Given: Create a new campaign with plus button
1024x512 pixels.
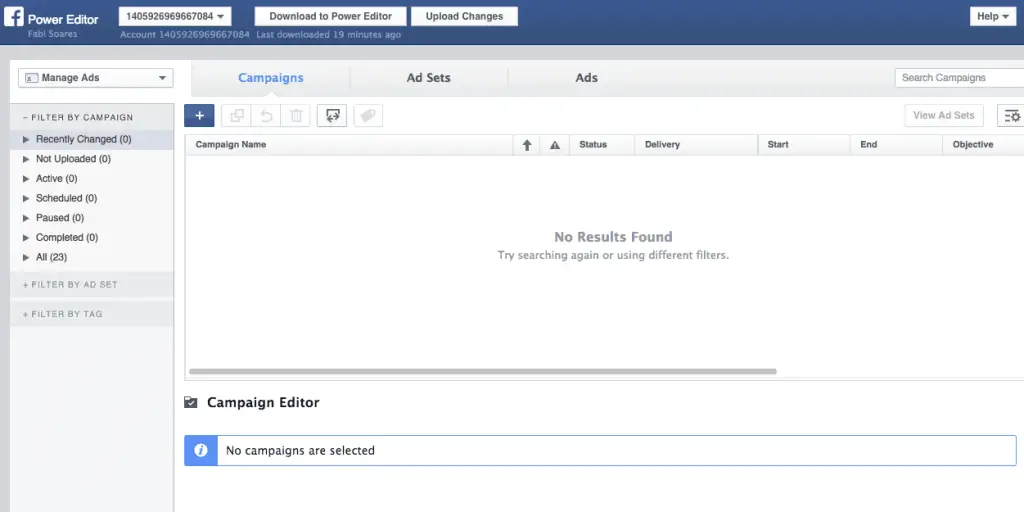Looking at the screenshot, I should click(199, 116).
